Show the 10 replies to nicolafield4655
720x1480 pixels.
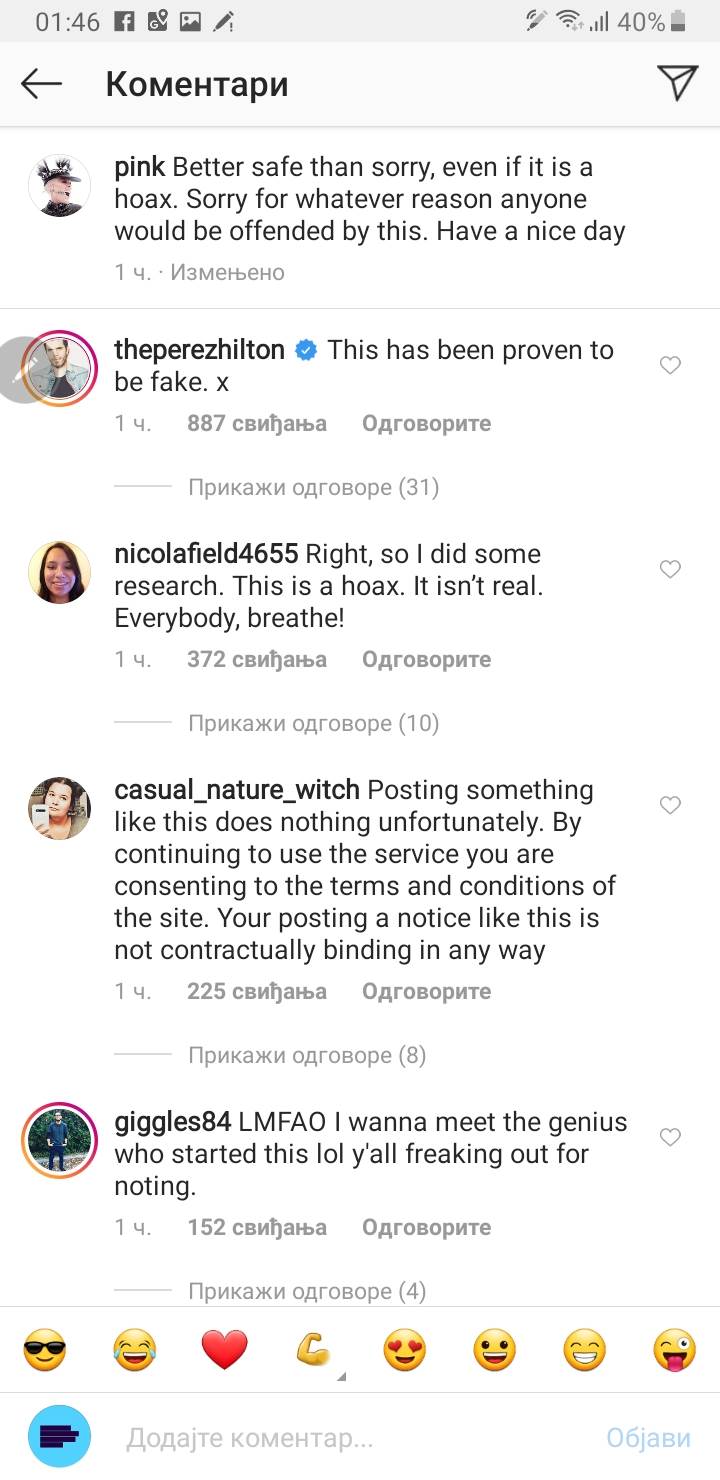[x=313, y=723]
